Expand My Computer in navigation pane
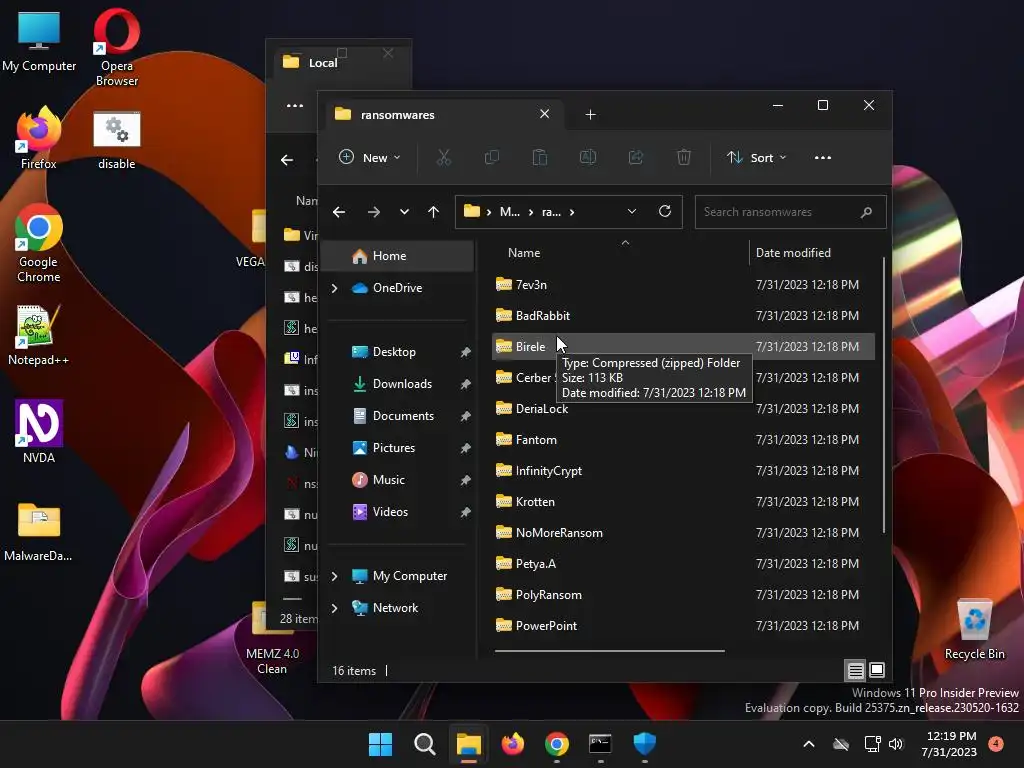 coord(334,576)
